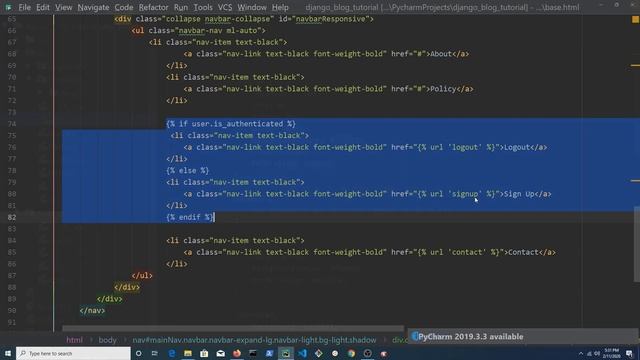The width and height of the screenshot is (640, 360).
Task: Launch Microsoft Edge from taskbar
Action: 171,353
